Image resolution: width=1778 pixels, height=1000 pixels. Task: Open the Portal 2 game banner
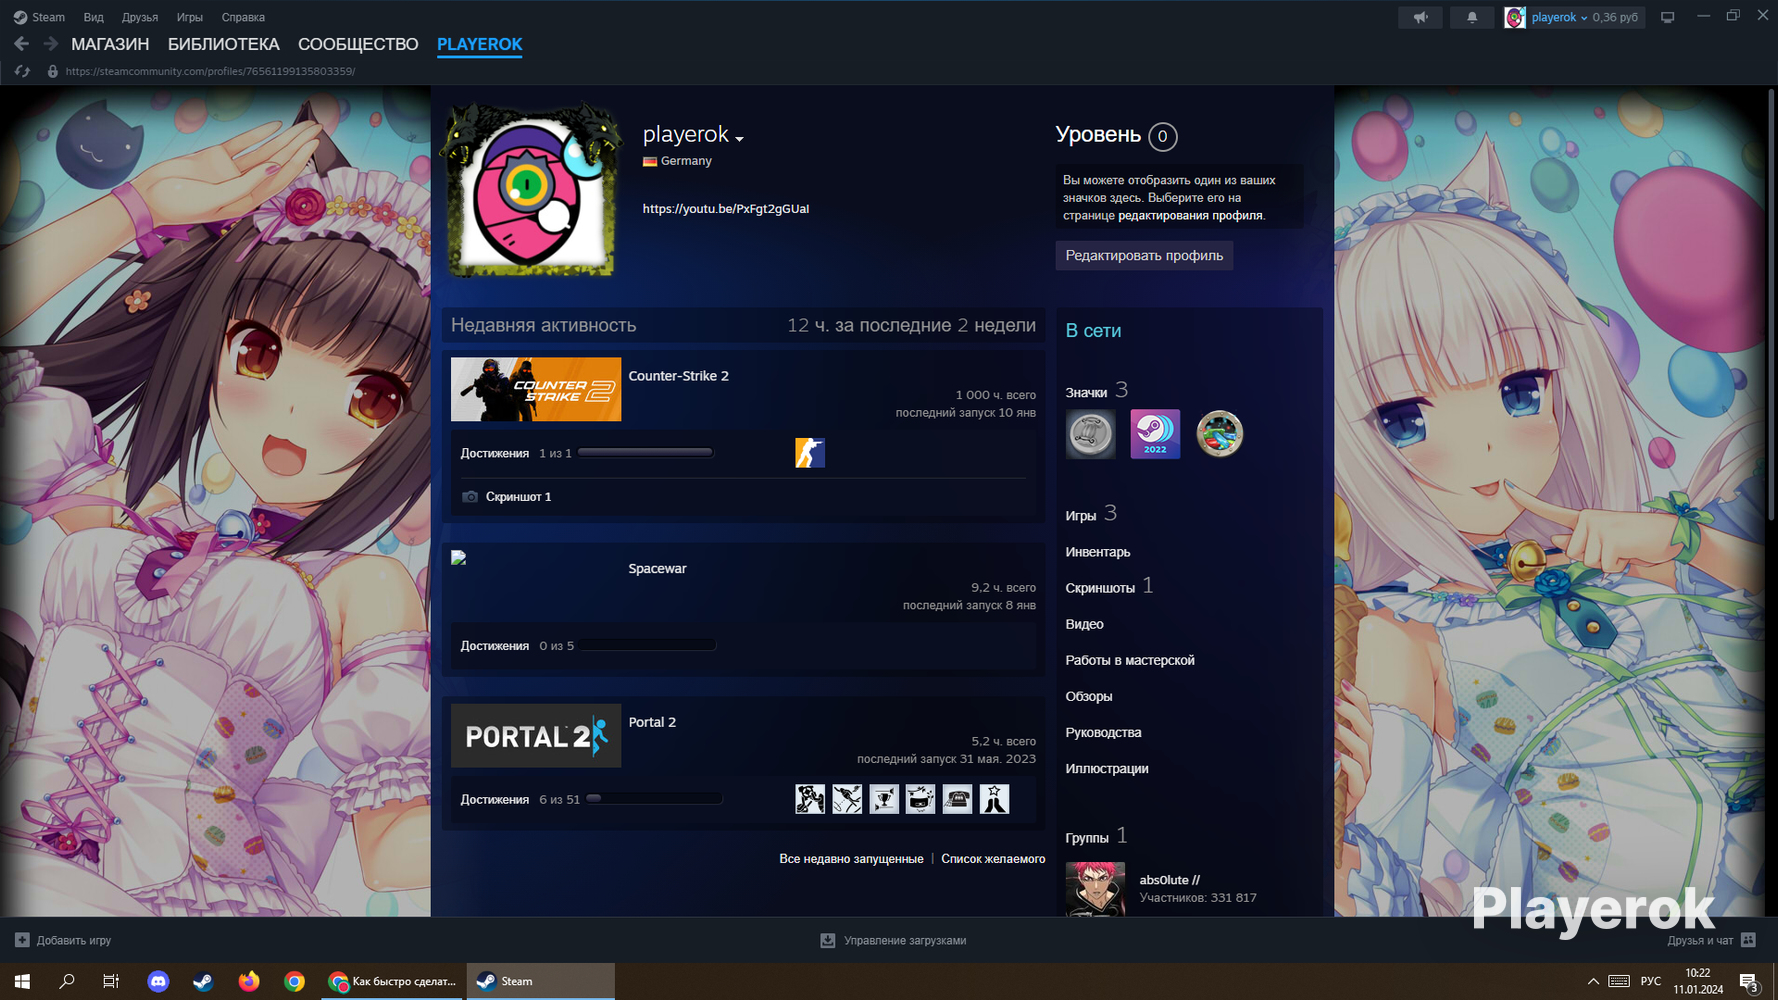pos(536,736)
